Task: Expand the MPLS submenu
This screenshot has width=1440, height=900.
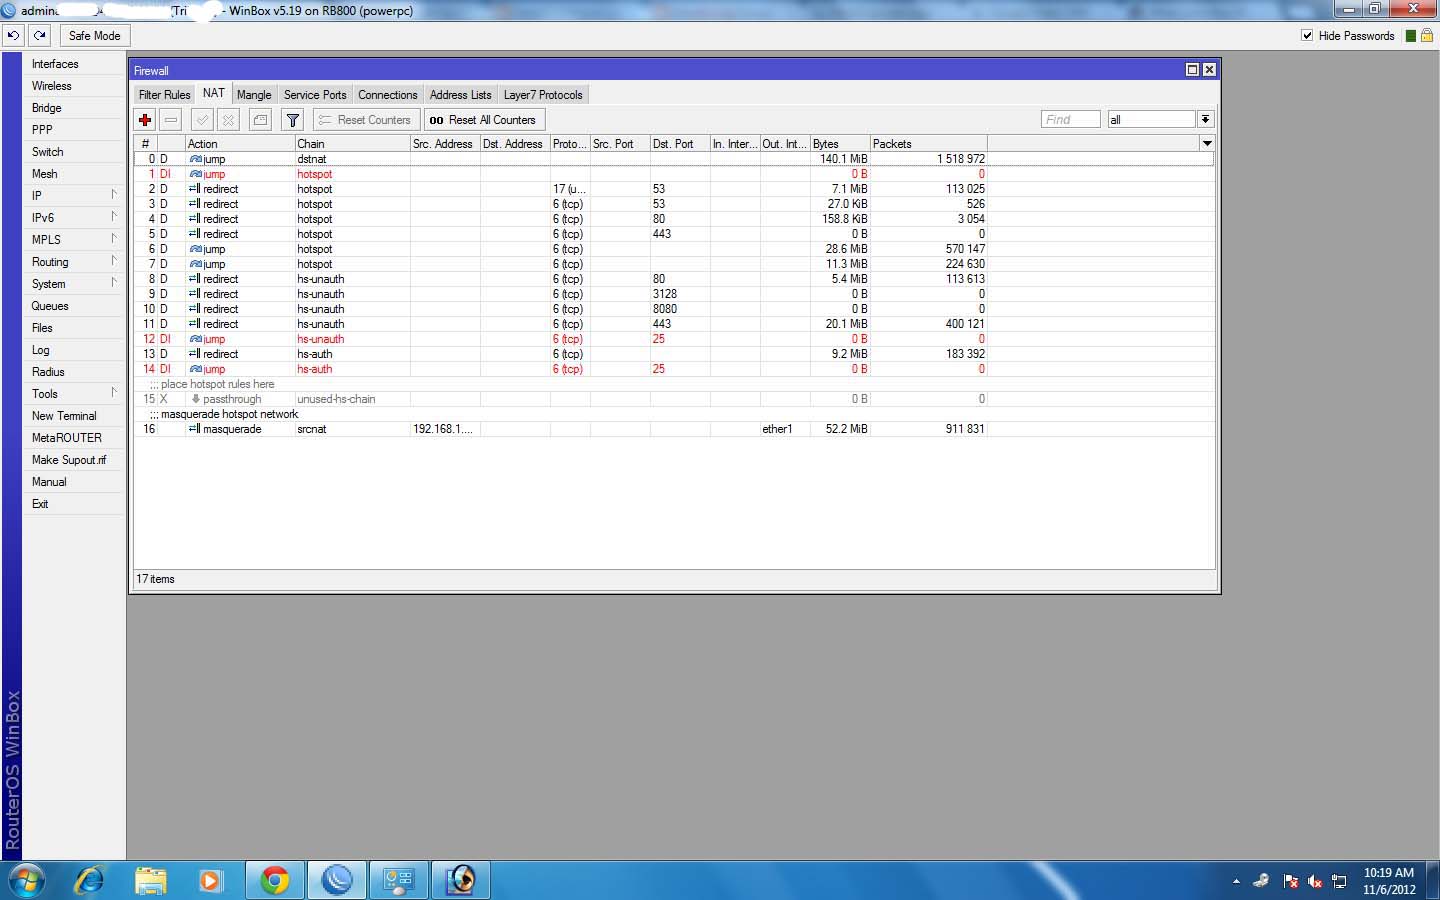Action: [74, 240]
